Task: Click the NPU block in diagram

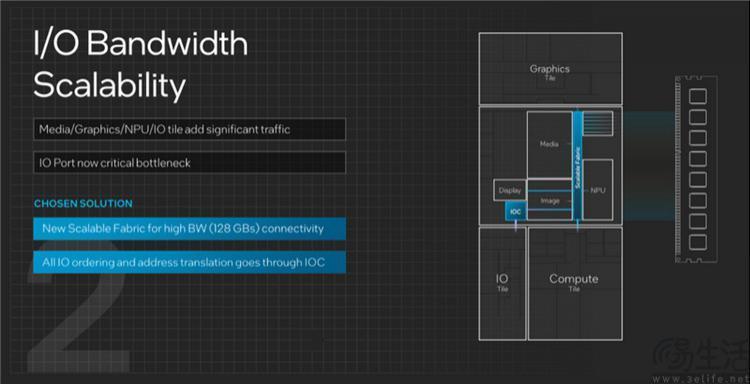Action: tap(598, 190)
